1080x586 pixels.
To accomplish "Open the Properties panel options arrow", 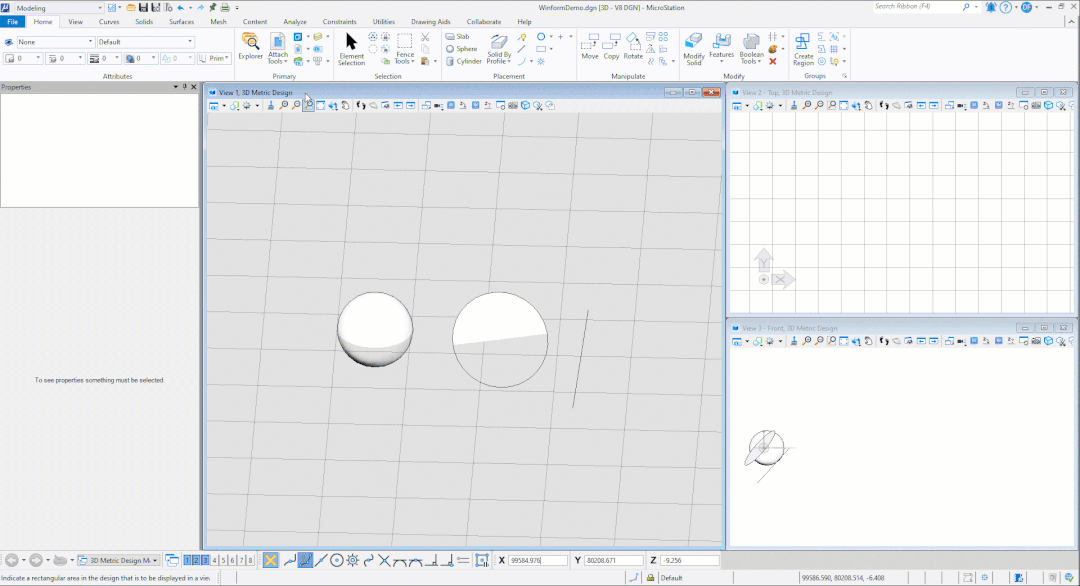I will click(x=176, y=87).
